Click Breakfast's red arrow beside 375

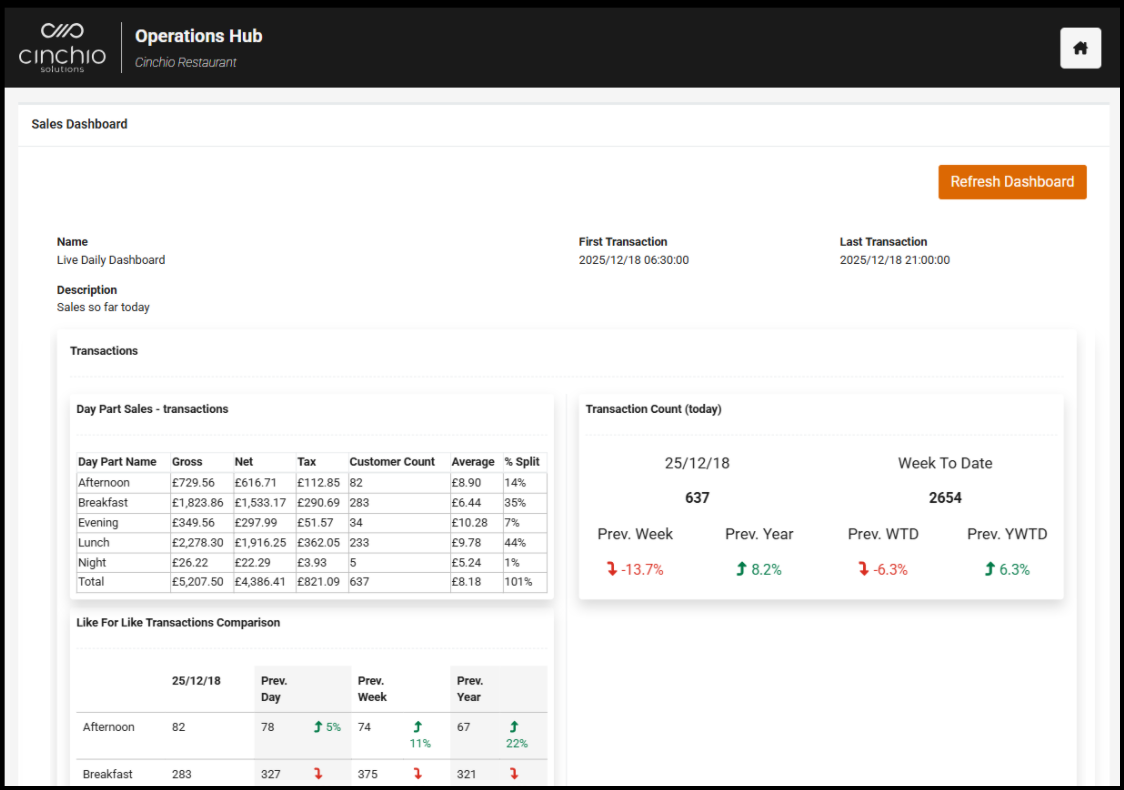(417, 774)
